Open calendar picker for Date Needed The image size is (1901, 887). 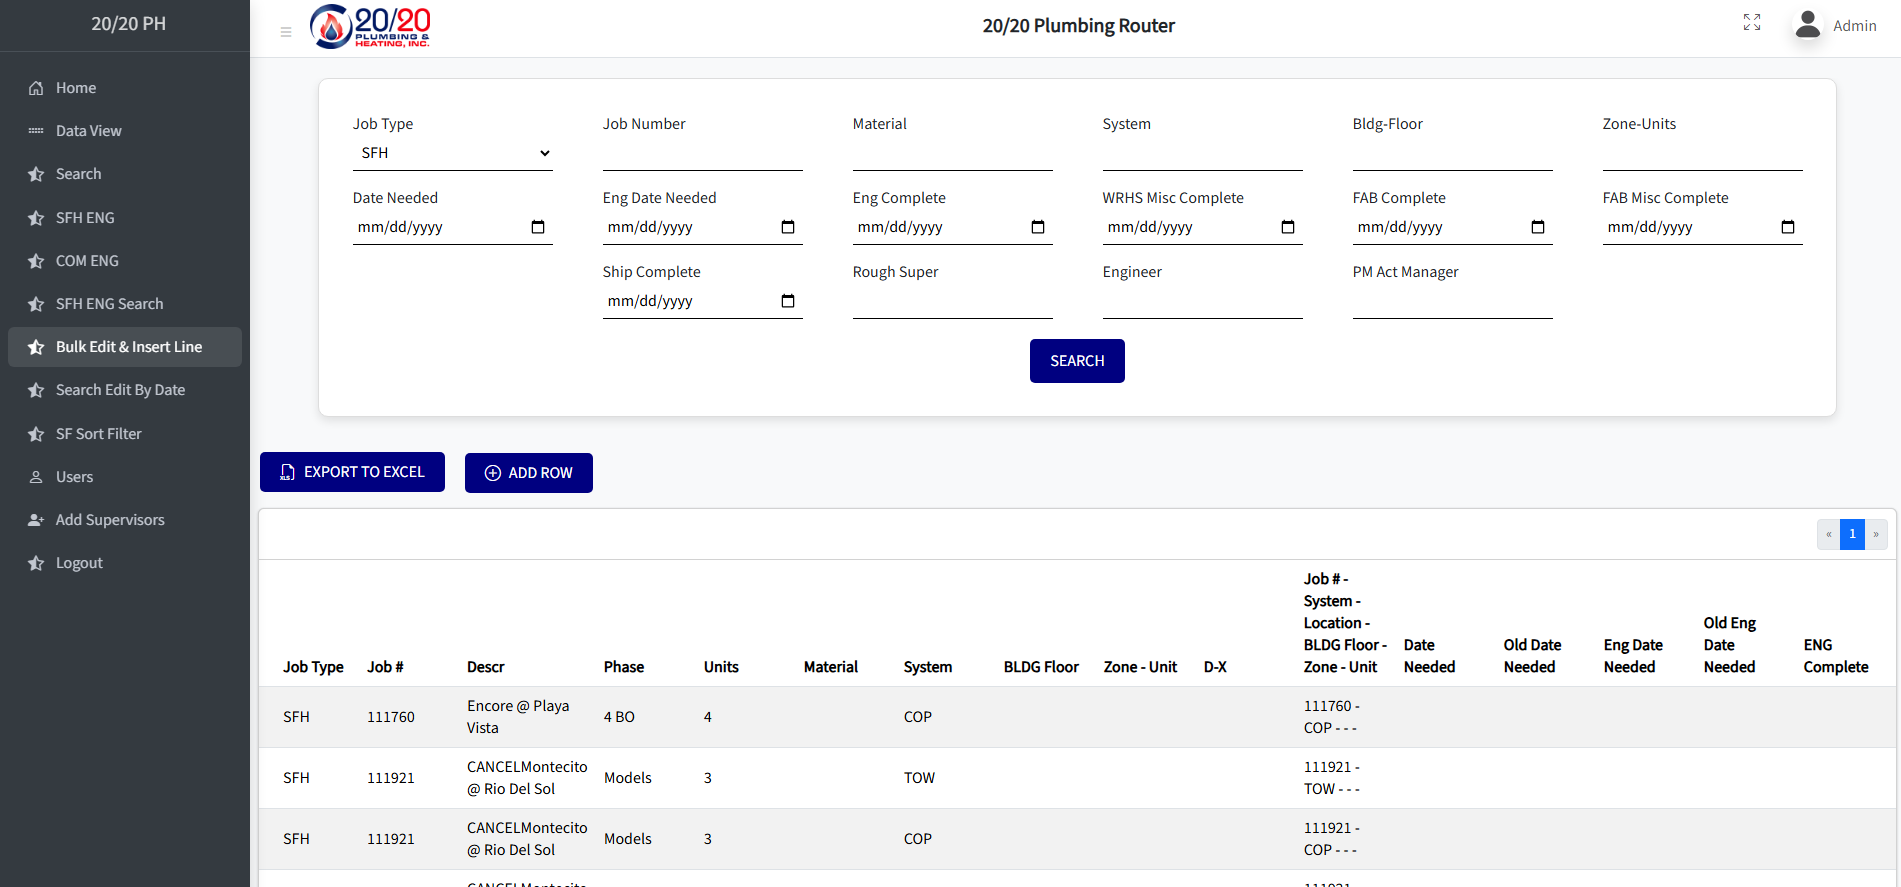pyautogui.click(x=538, y=227)
